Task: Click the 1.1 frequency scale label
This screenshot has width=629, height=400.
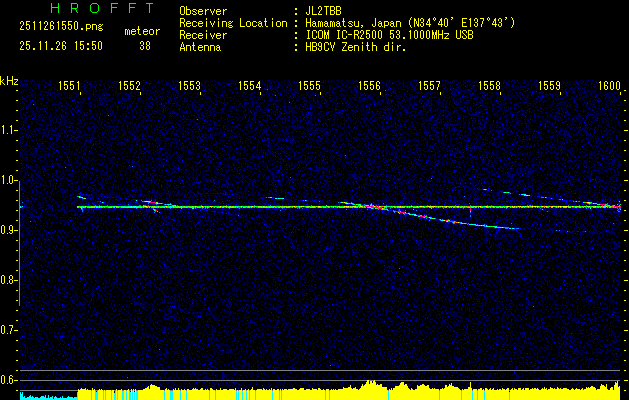Action: pyautogui.click(x=9, y=131)
